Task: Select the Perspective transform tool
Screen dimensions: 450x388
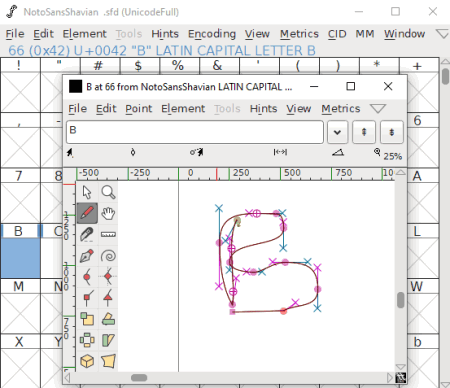Action: [x=108, y=361]
